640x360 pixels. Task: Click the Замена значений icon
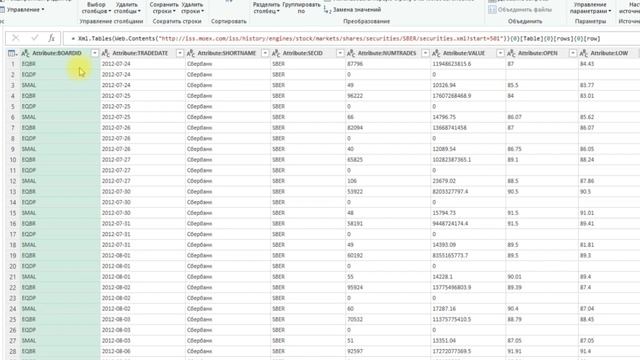pyautogui.click(x=327, y=10)
